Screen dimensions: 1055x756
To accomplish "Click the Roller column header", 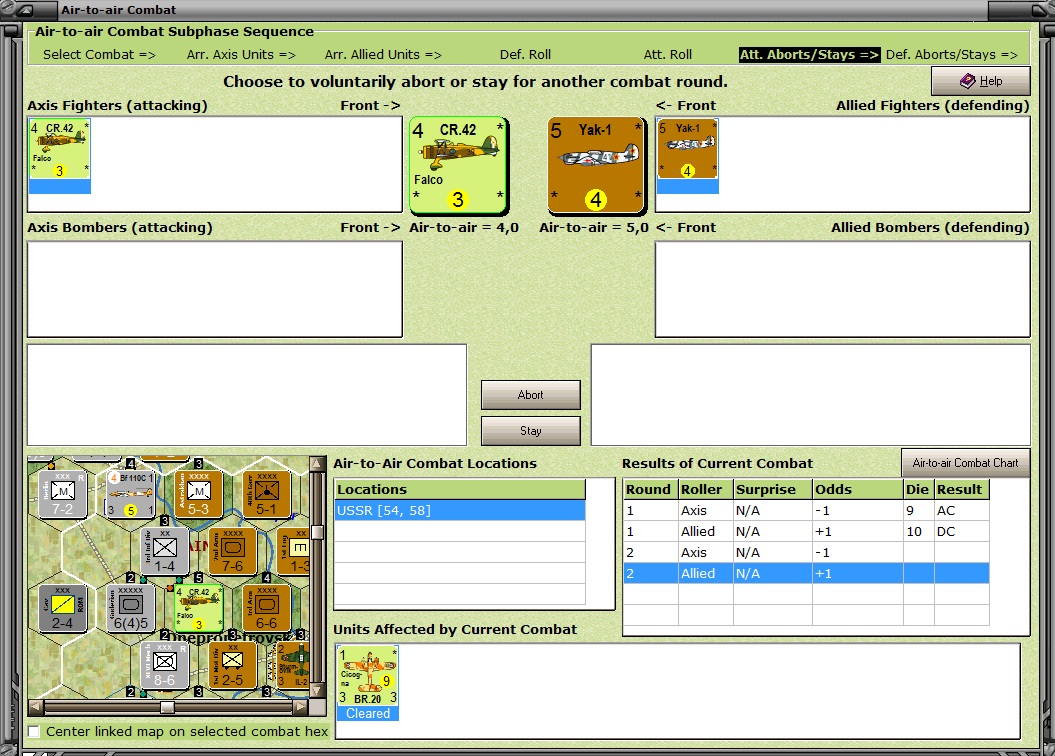I will coord(706,489).
